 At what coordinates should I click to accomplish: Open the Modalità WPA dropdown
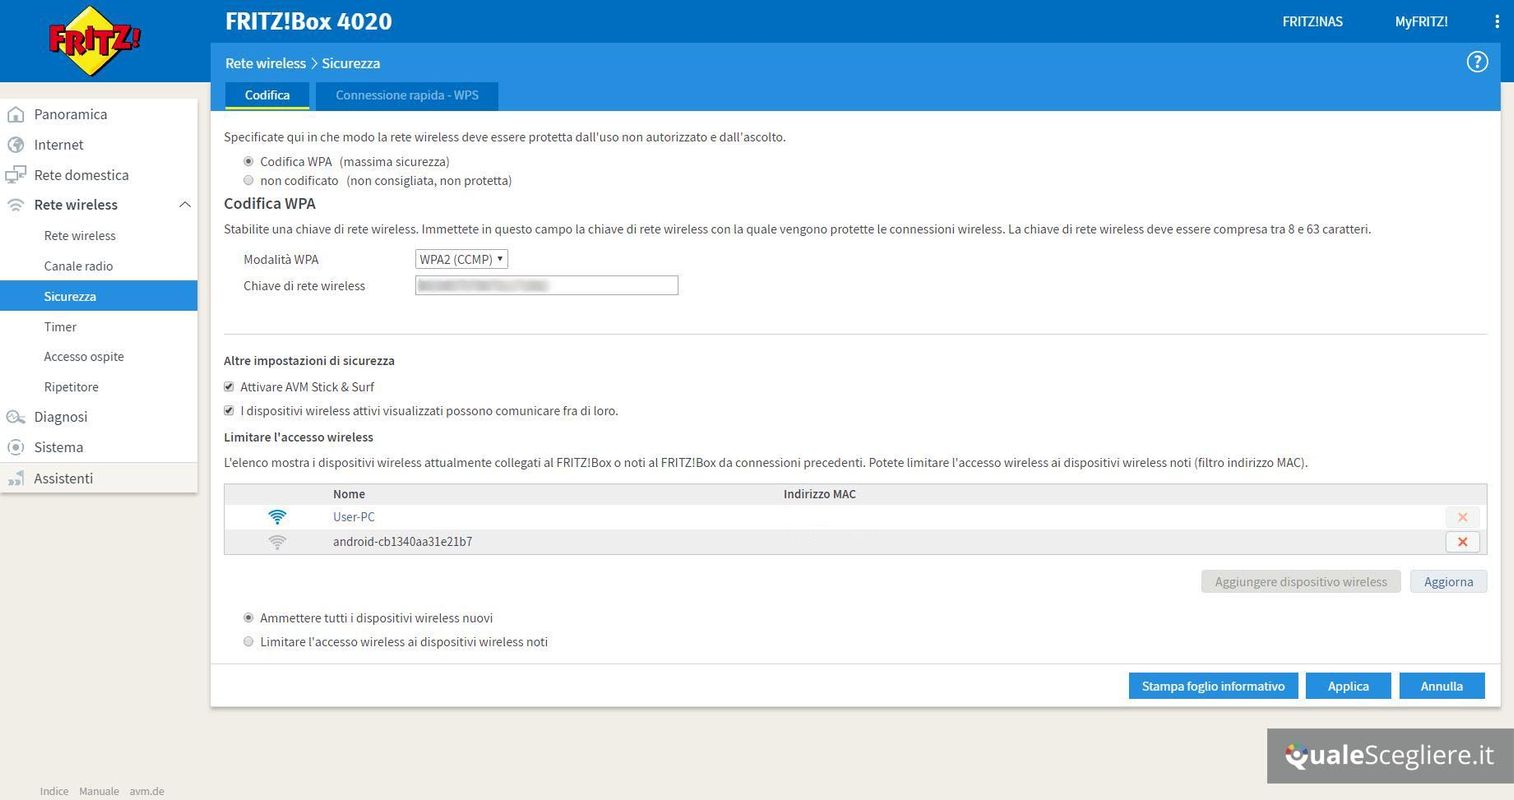point(461,259)
